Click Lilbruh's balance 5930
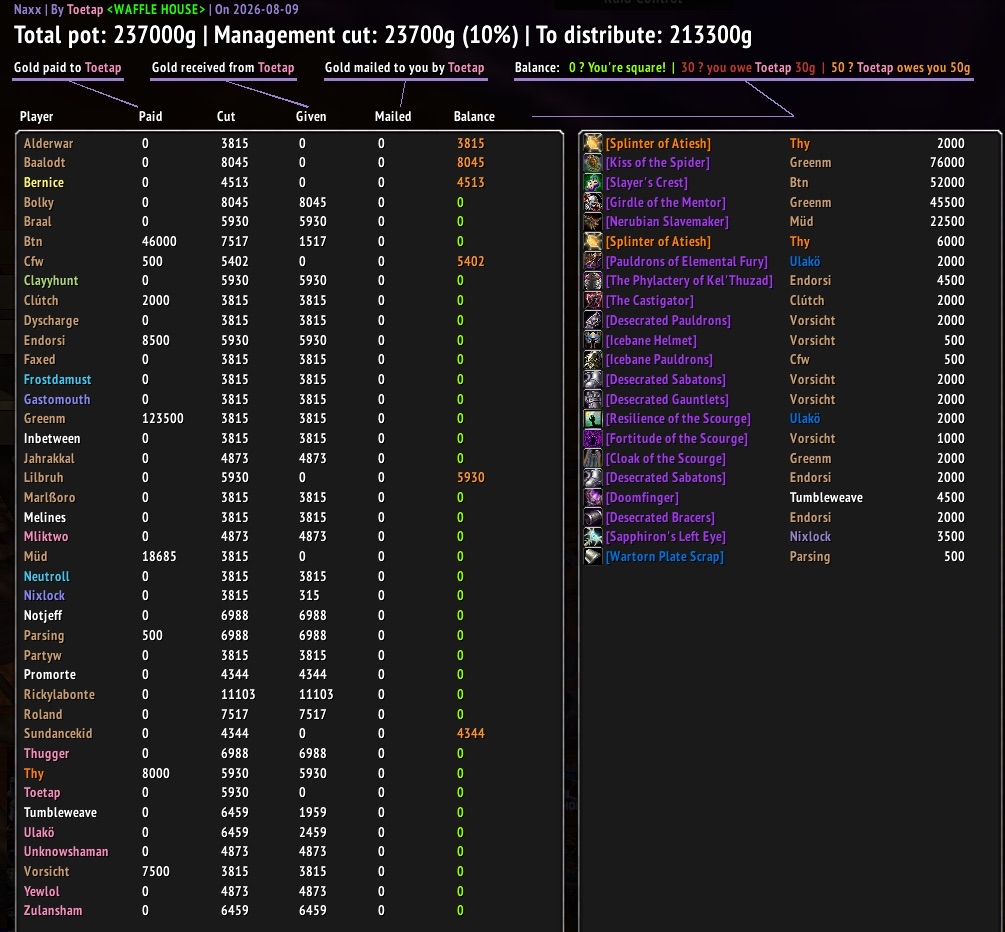1005x932 pixels. (x=470, y=478)
